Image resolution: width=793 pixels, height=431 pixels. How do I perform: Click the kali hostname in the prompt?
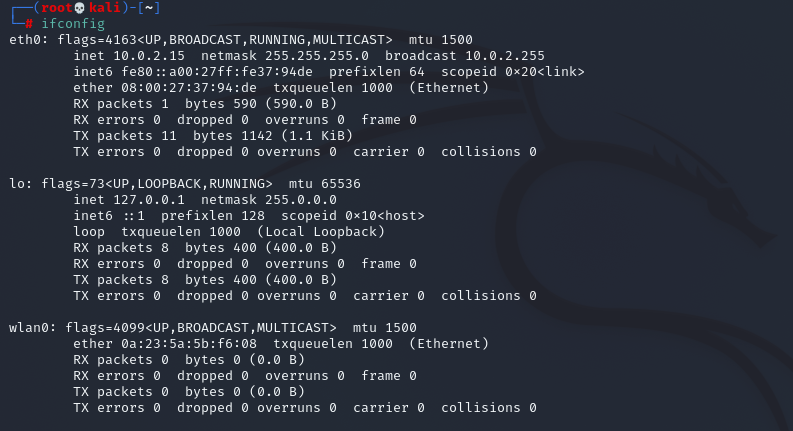106,8
